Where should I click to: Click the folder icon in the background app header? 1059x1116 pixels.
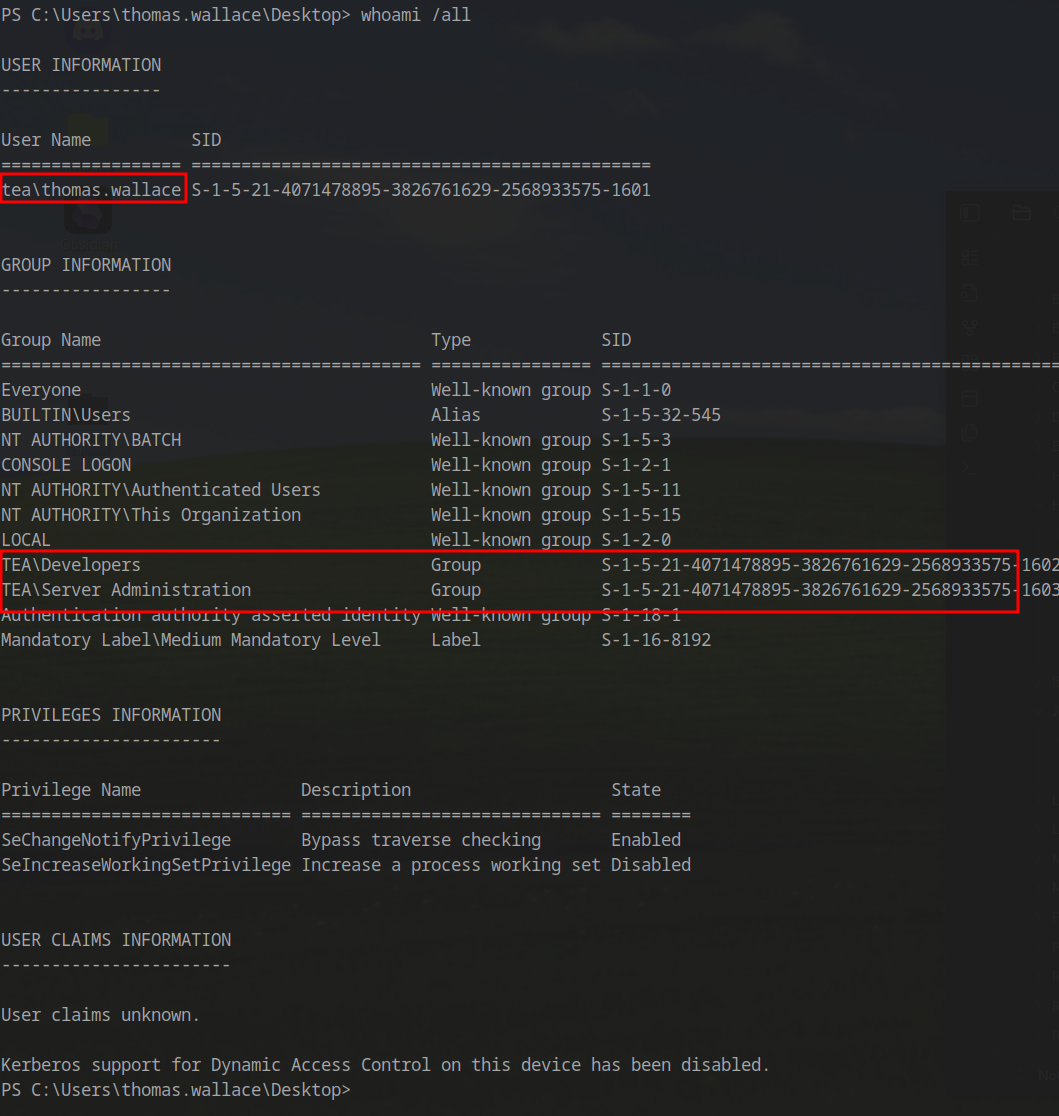point(1021,212)
